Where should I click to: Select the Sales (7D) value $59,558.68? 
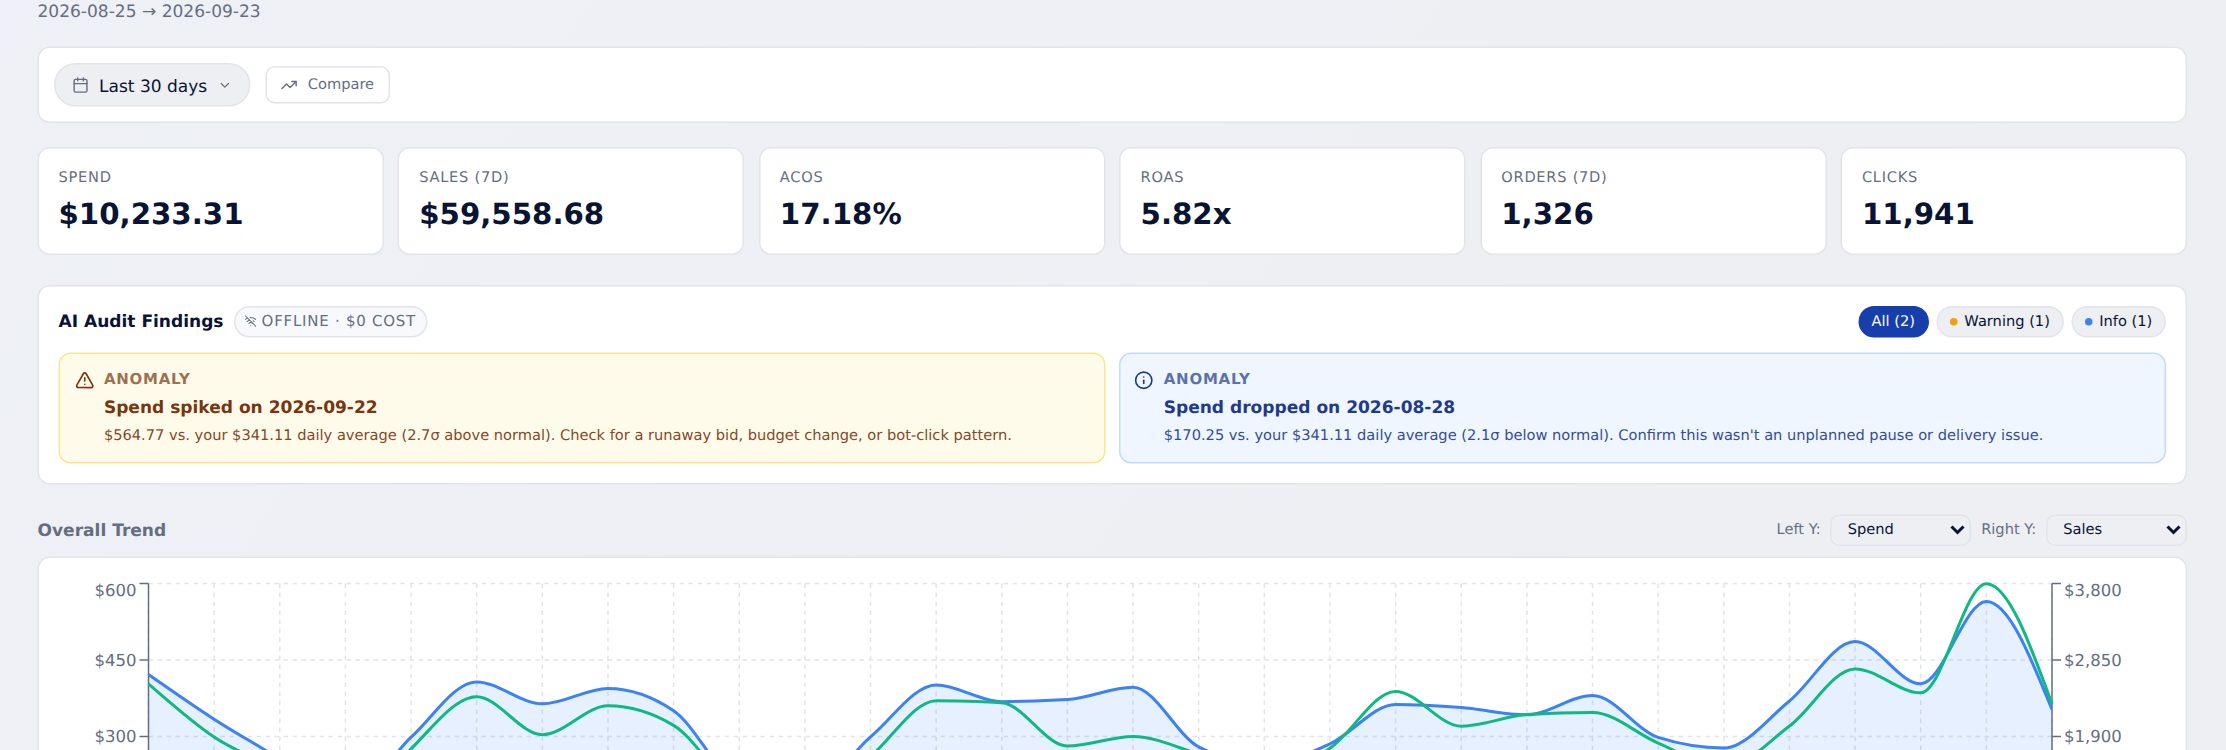pyautogui.click(x=511, y=214)
